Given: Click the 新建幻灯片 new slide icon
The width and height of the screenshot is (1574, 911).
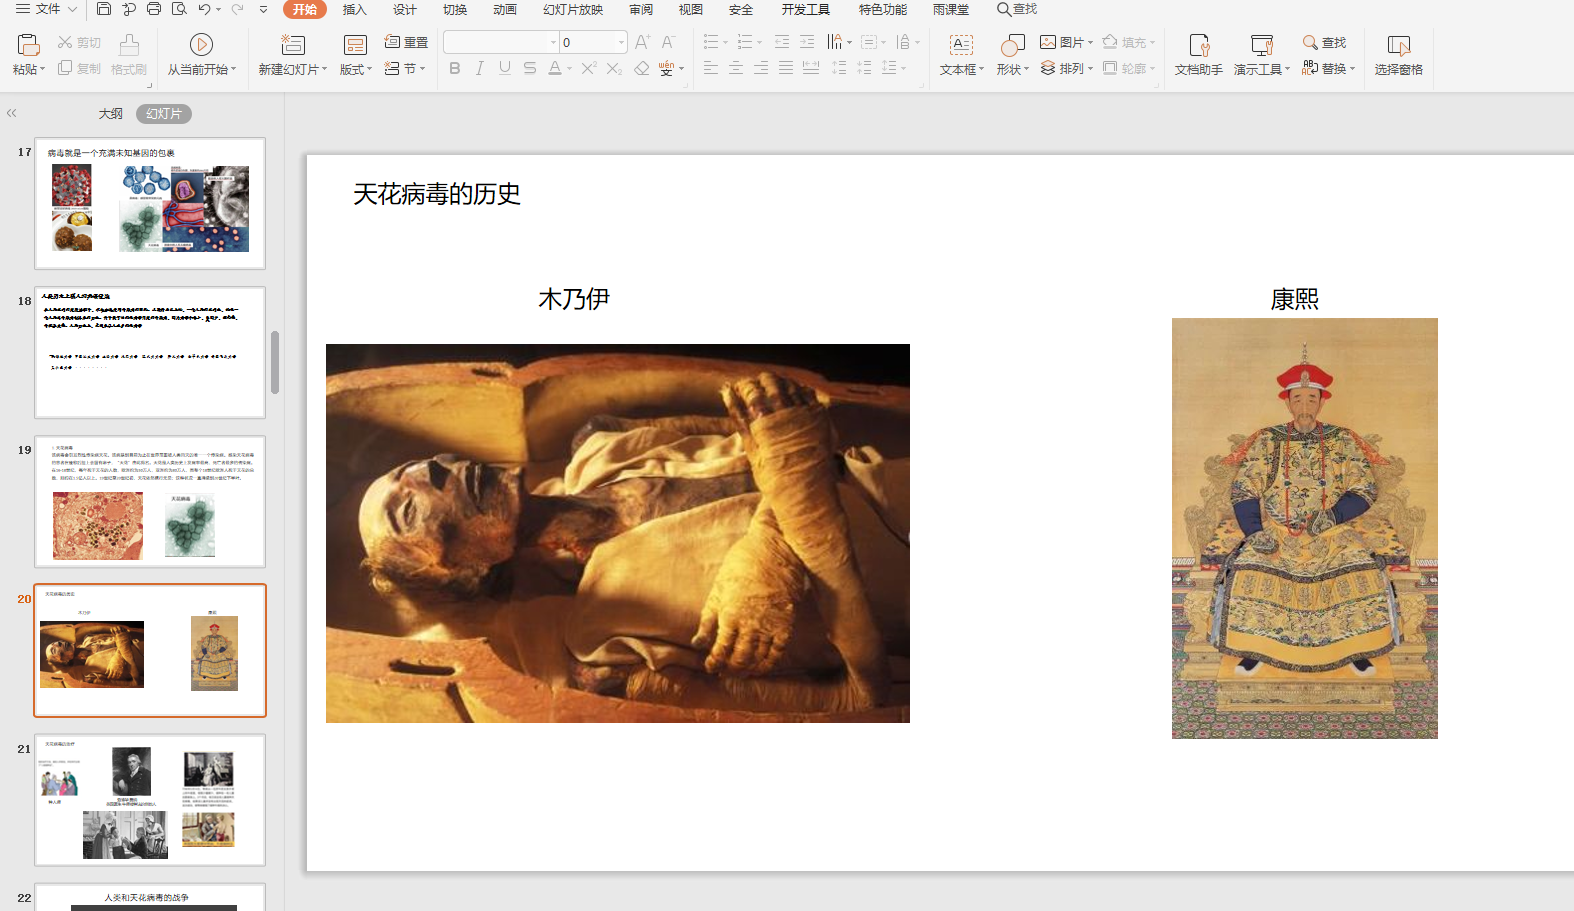Looking at the screenshot, I should click(x=292, y=44).
